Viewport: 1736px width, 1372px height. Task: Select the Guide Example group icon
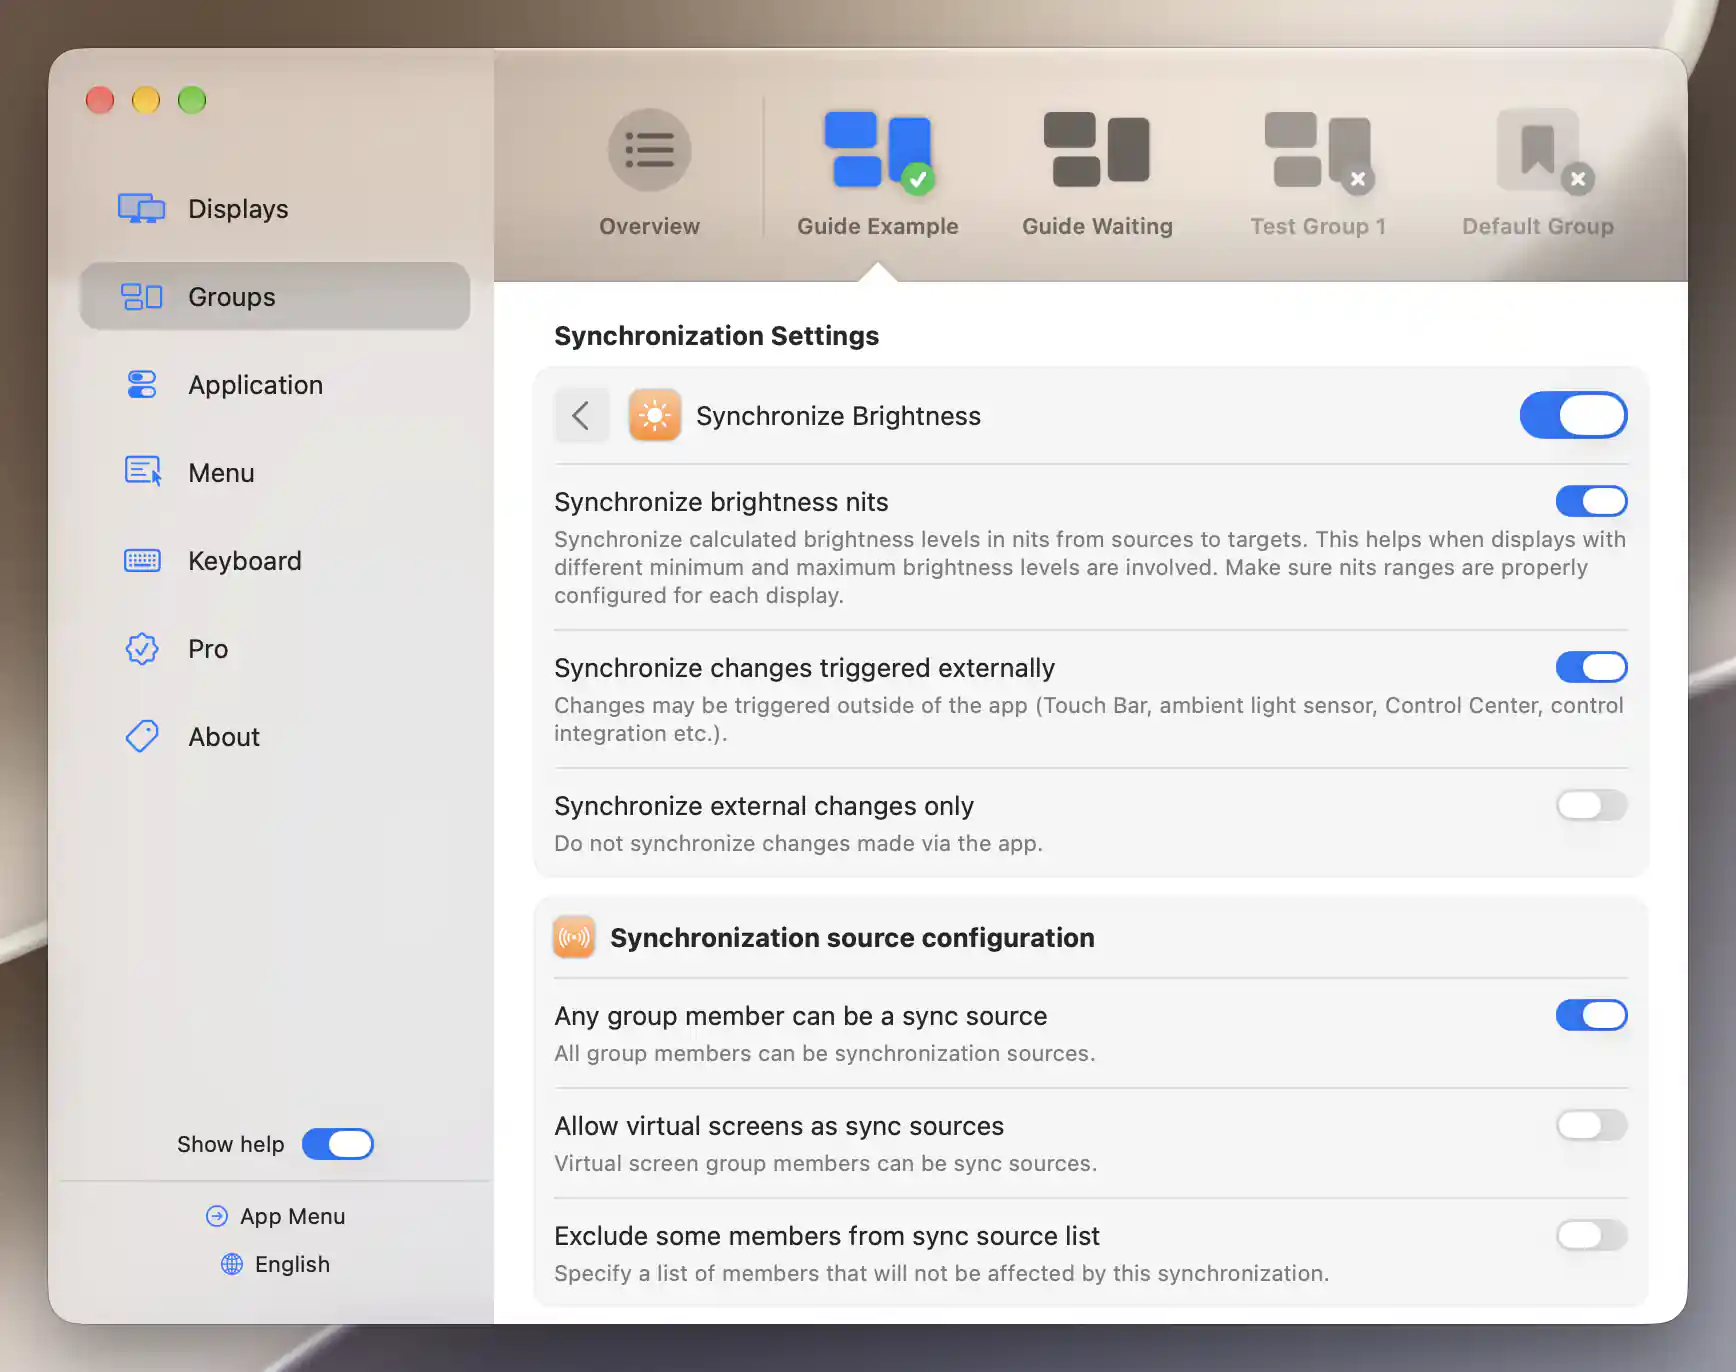click(878, 150)
